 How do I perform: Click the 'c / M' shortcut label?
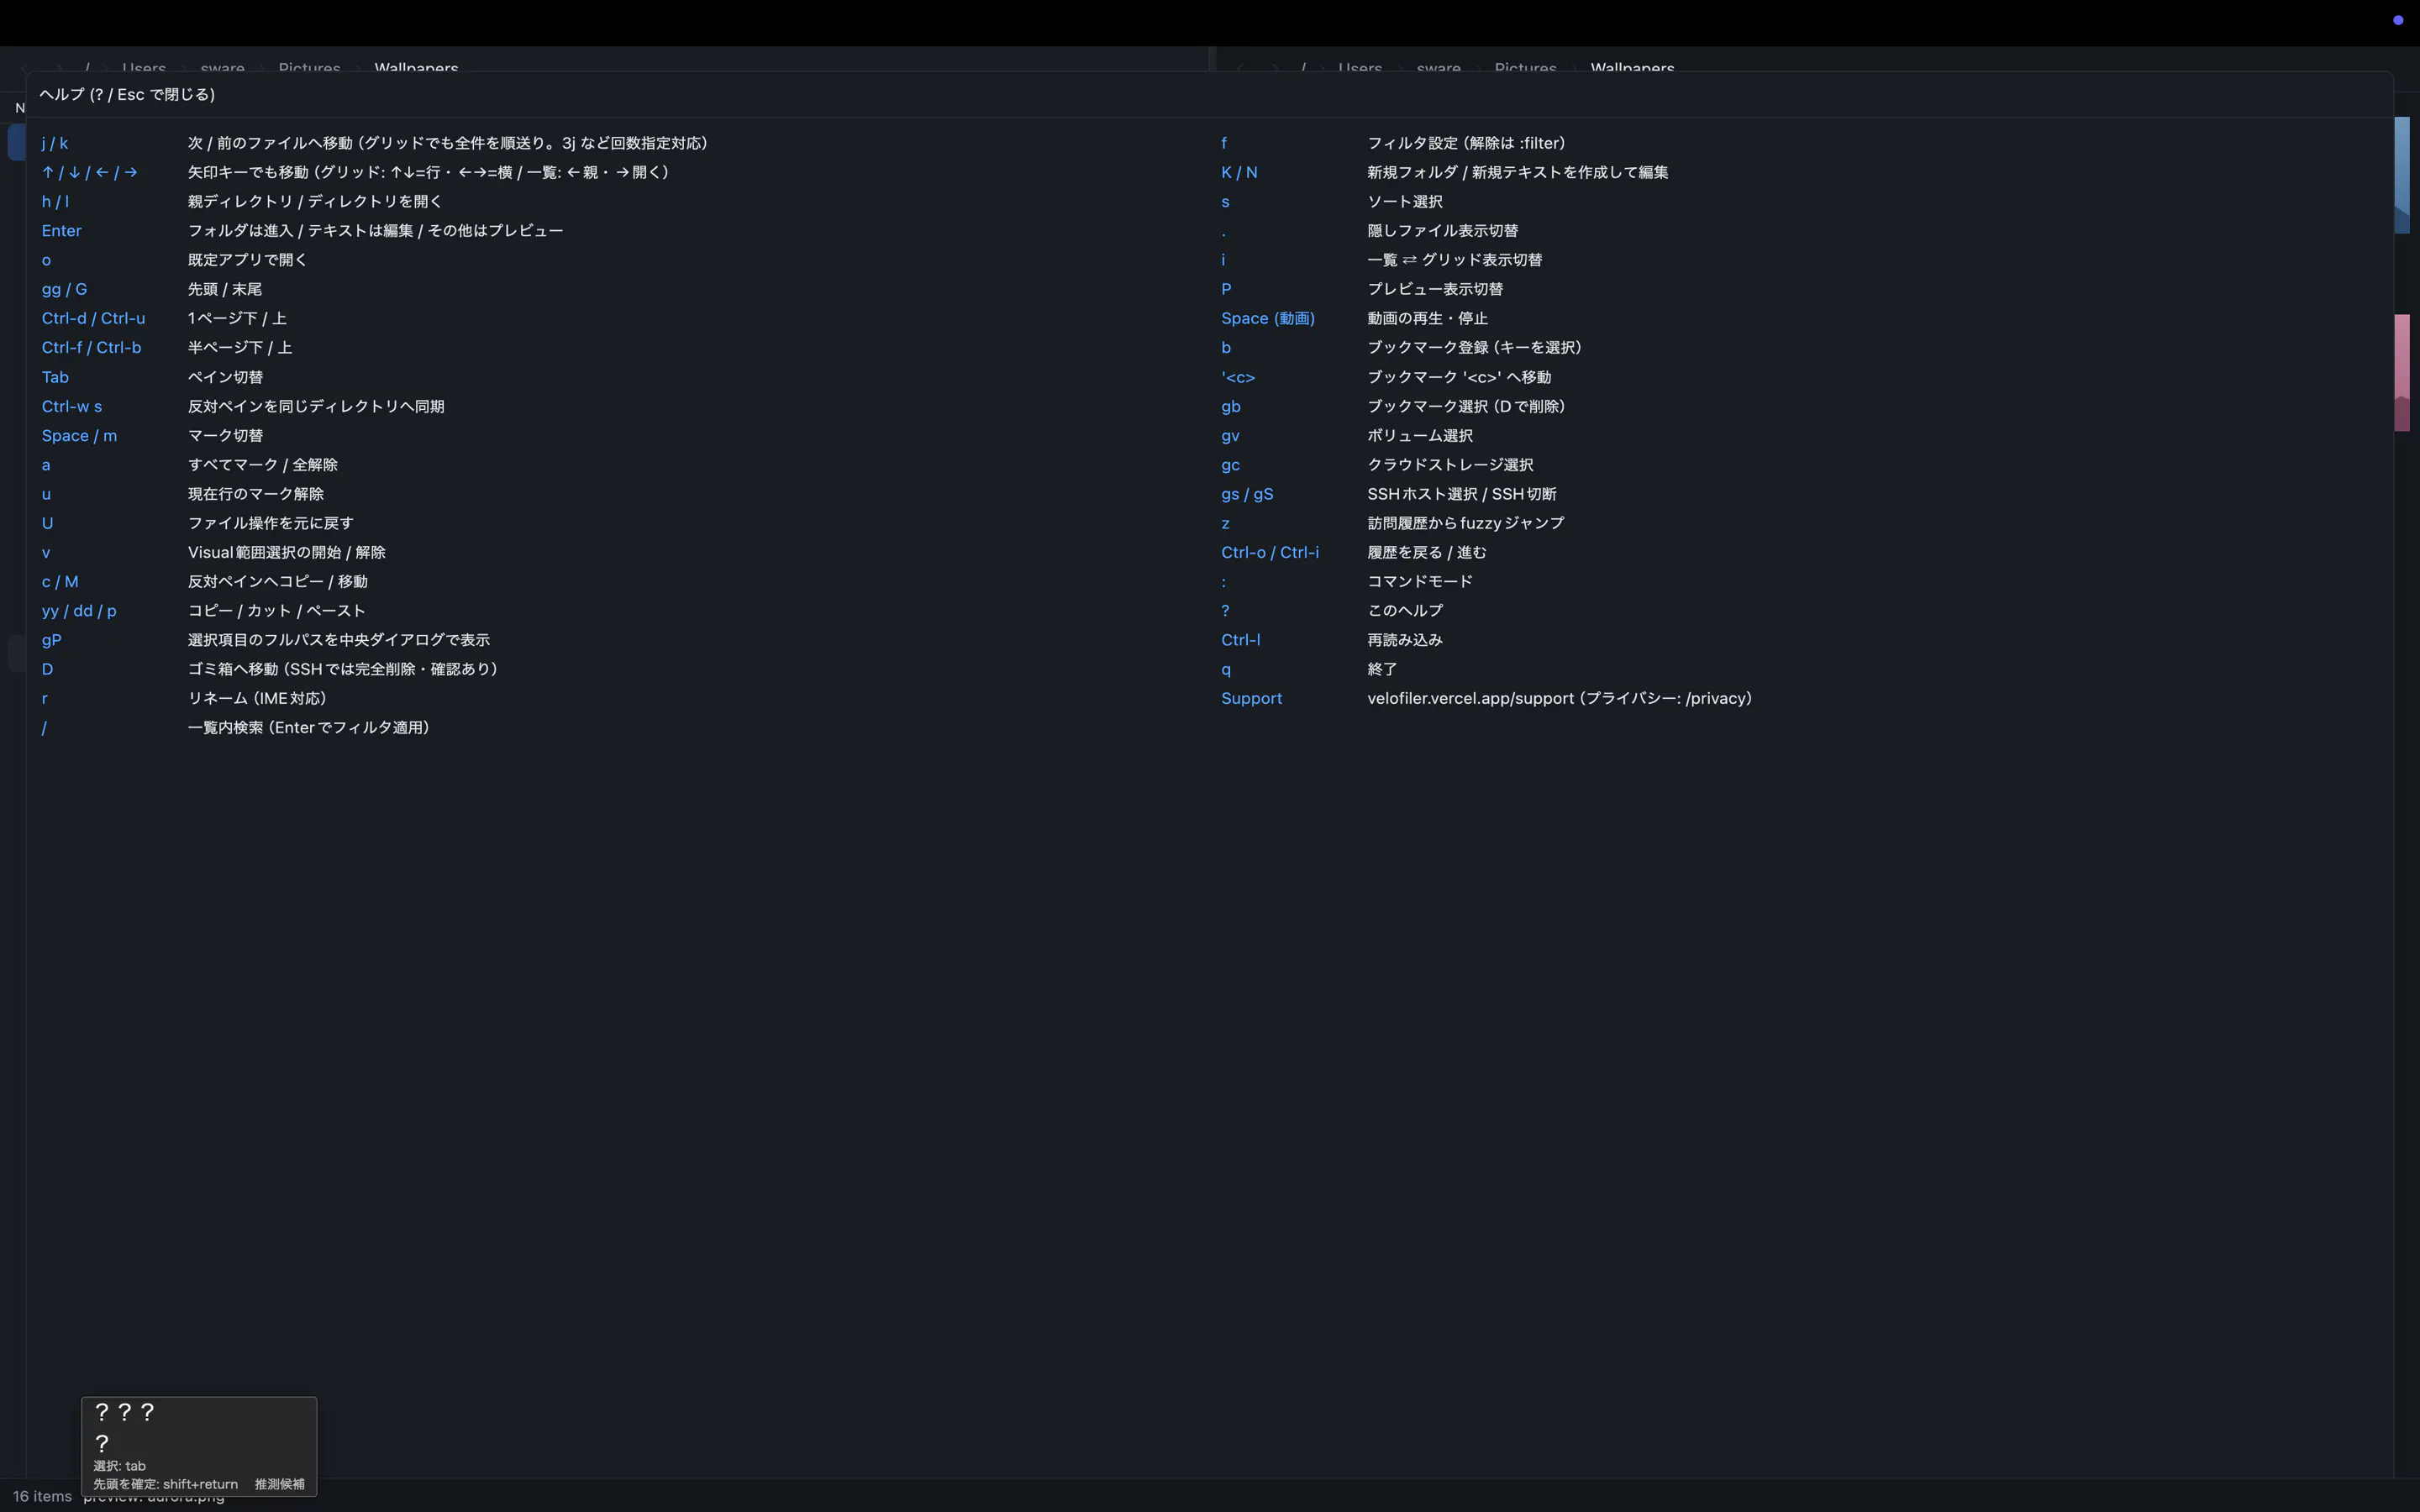(x=60, y=581)
